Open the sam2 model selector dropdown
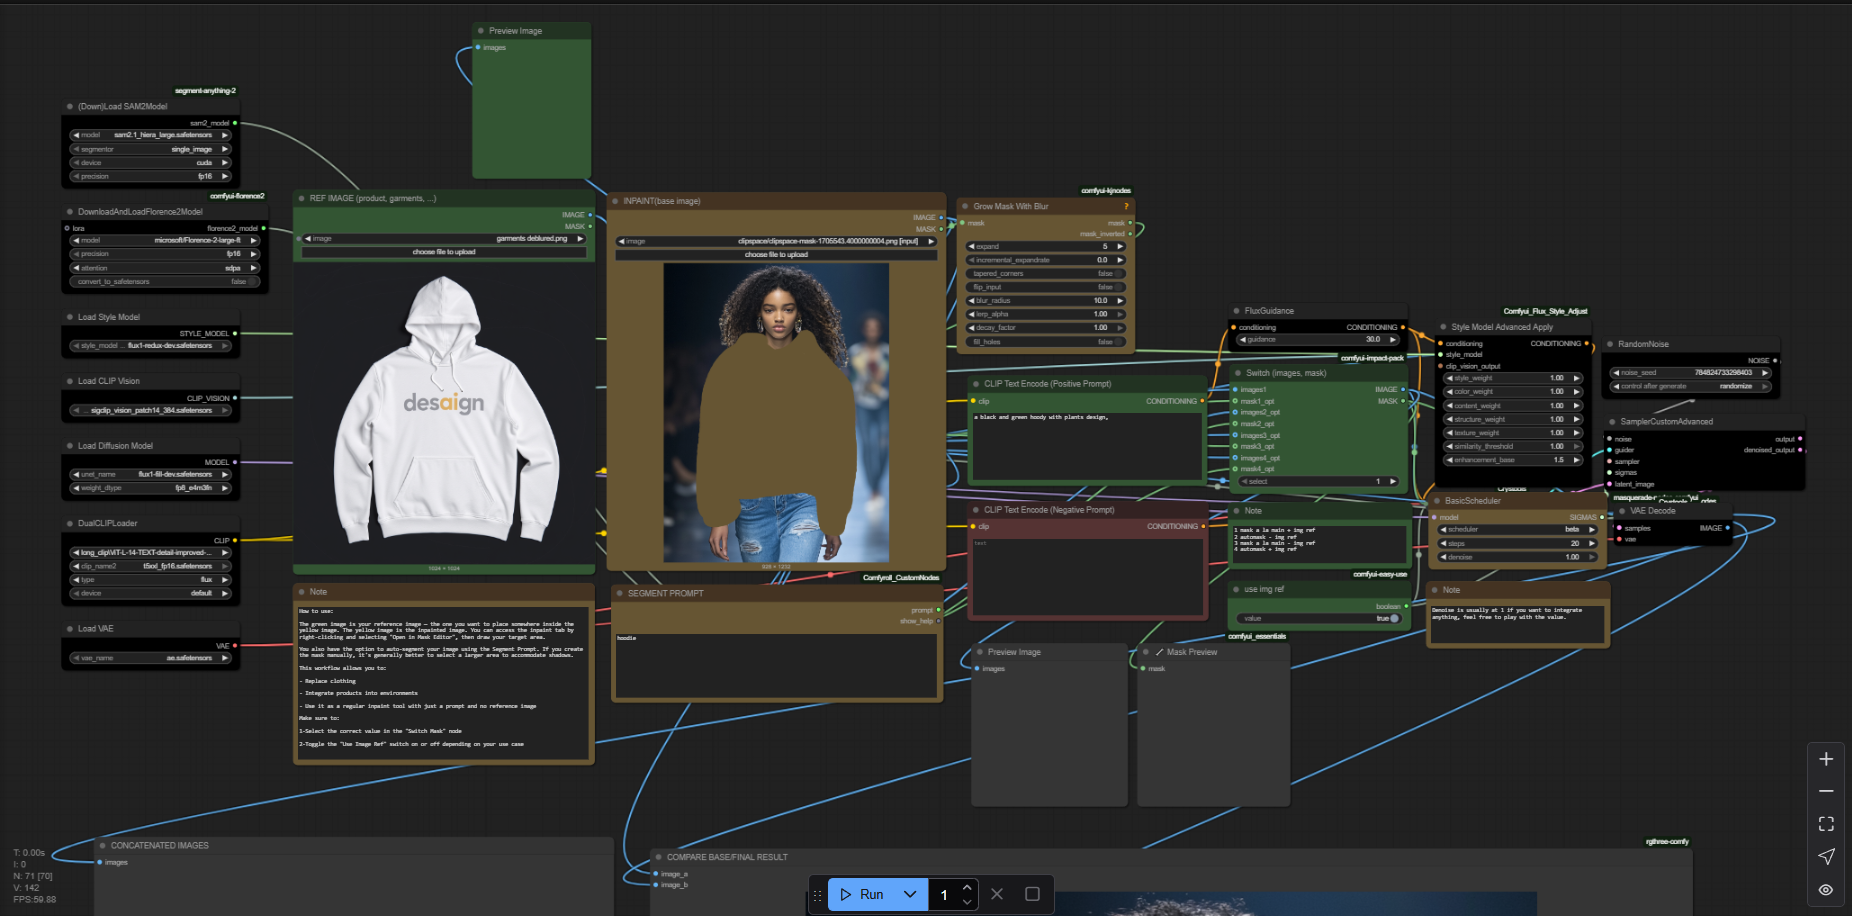This screenshot has width=1852, height=916. pos(150,135)
